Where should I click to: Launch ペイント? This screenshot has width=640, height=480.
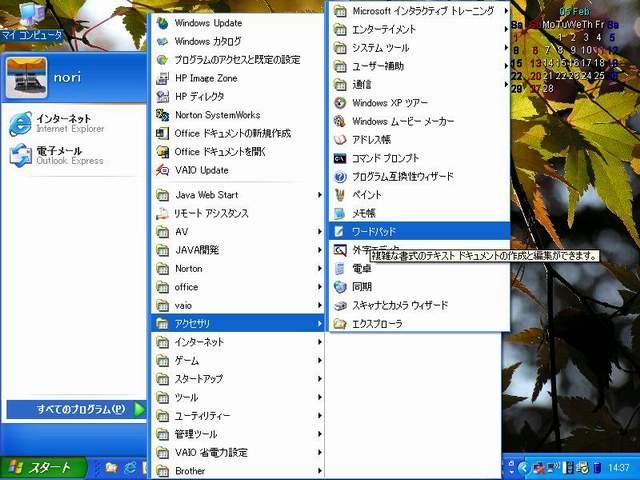(x=420, y=195)
